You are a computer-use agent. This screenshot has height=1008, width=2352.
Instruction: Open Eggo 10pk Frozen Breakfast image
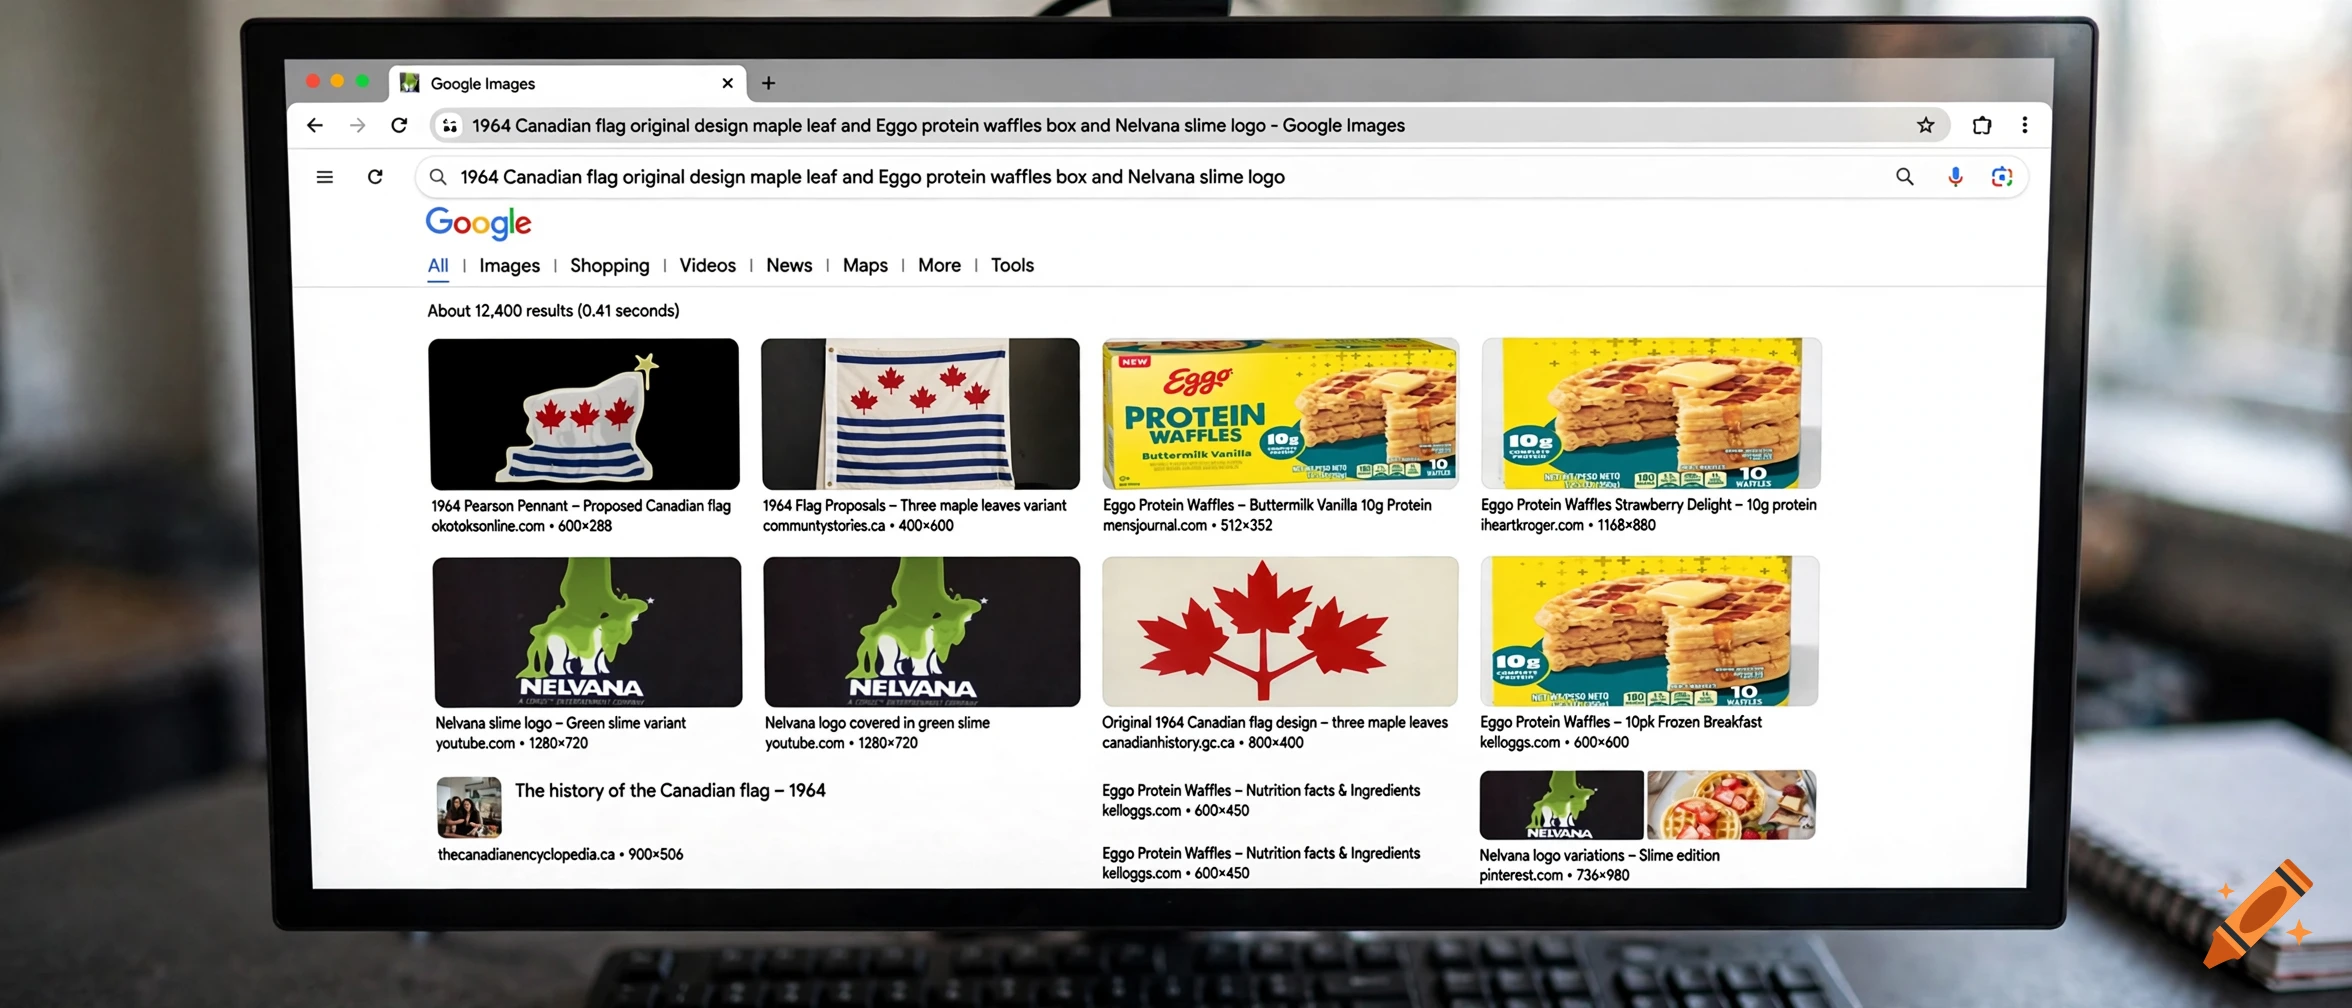tap(1649, 631)
